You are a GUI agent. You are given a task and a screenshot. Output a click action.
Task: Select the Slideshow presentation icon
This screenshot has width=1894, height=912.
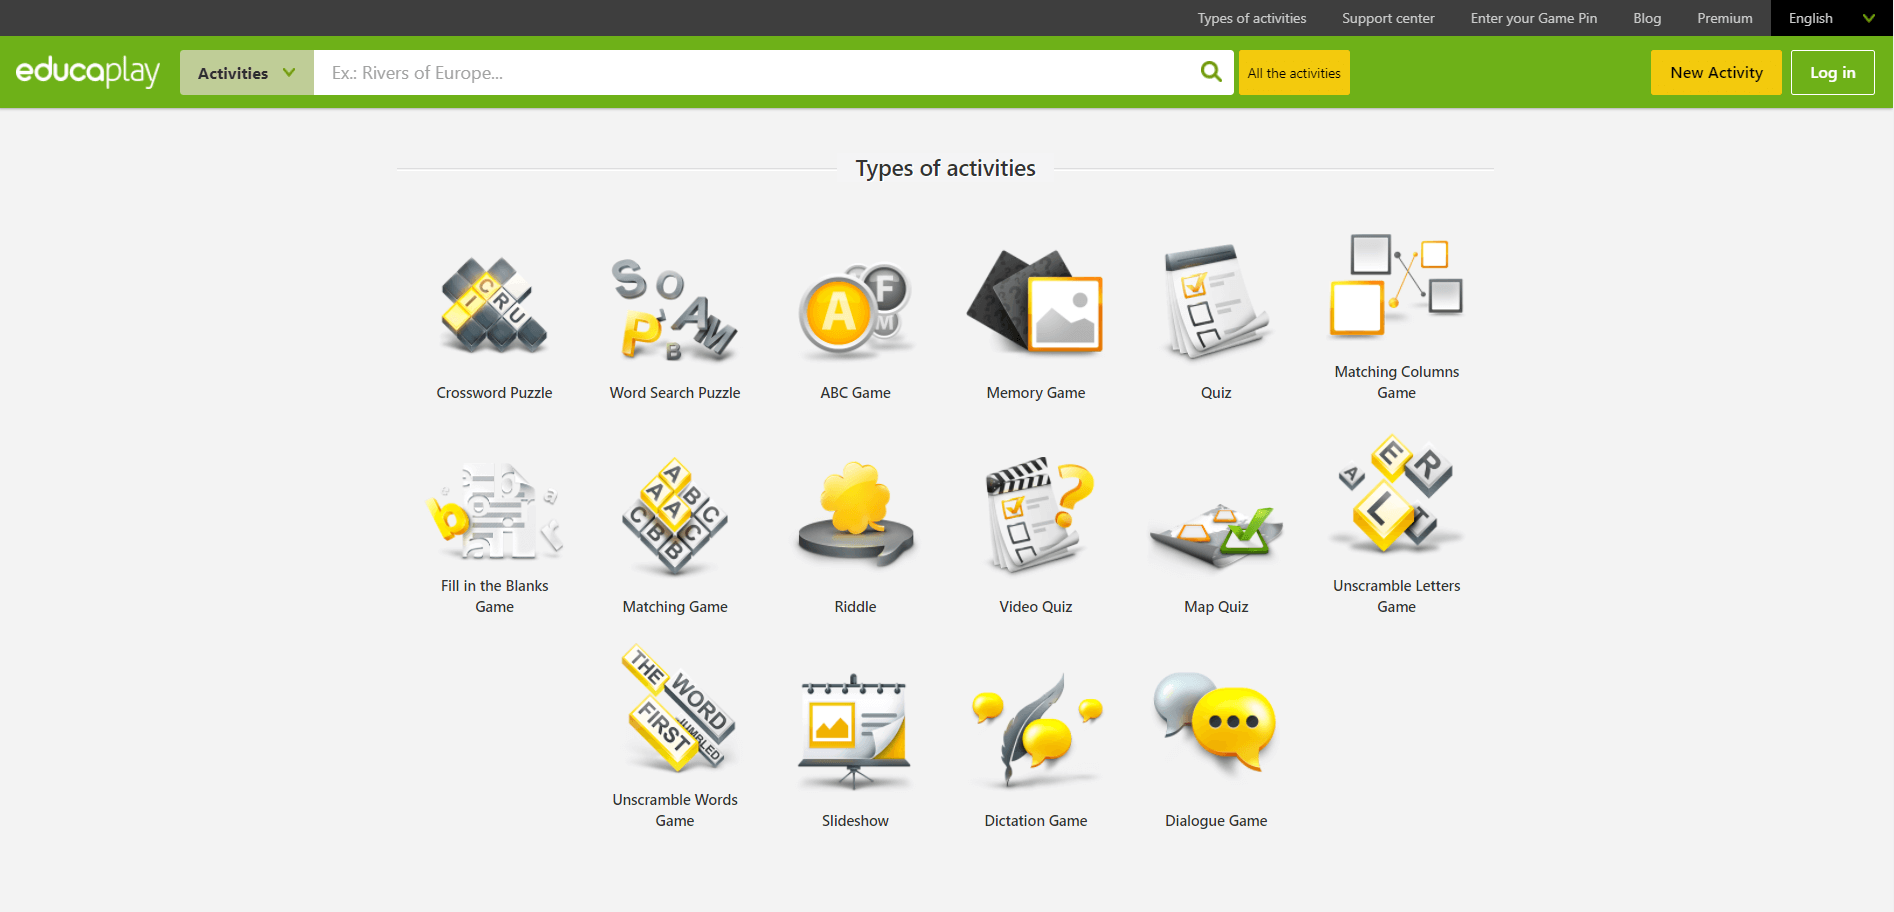tap(855, 730)
